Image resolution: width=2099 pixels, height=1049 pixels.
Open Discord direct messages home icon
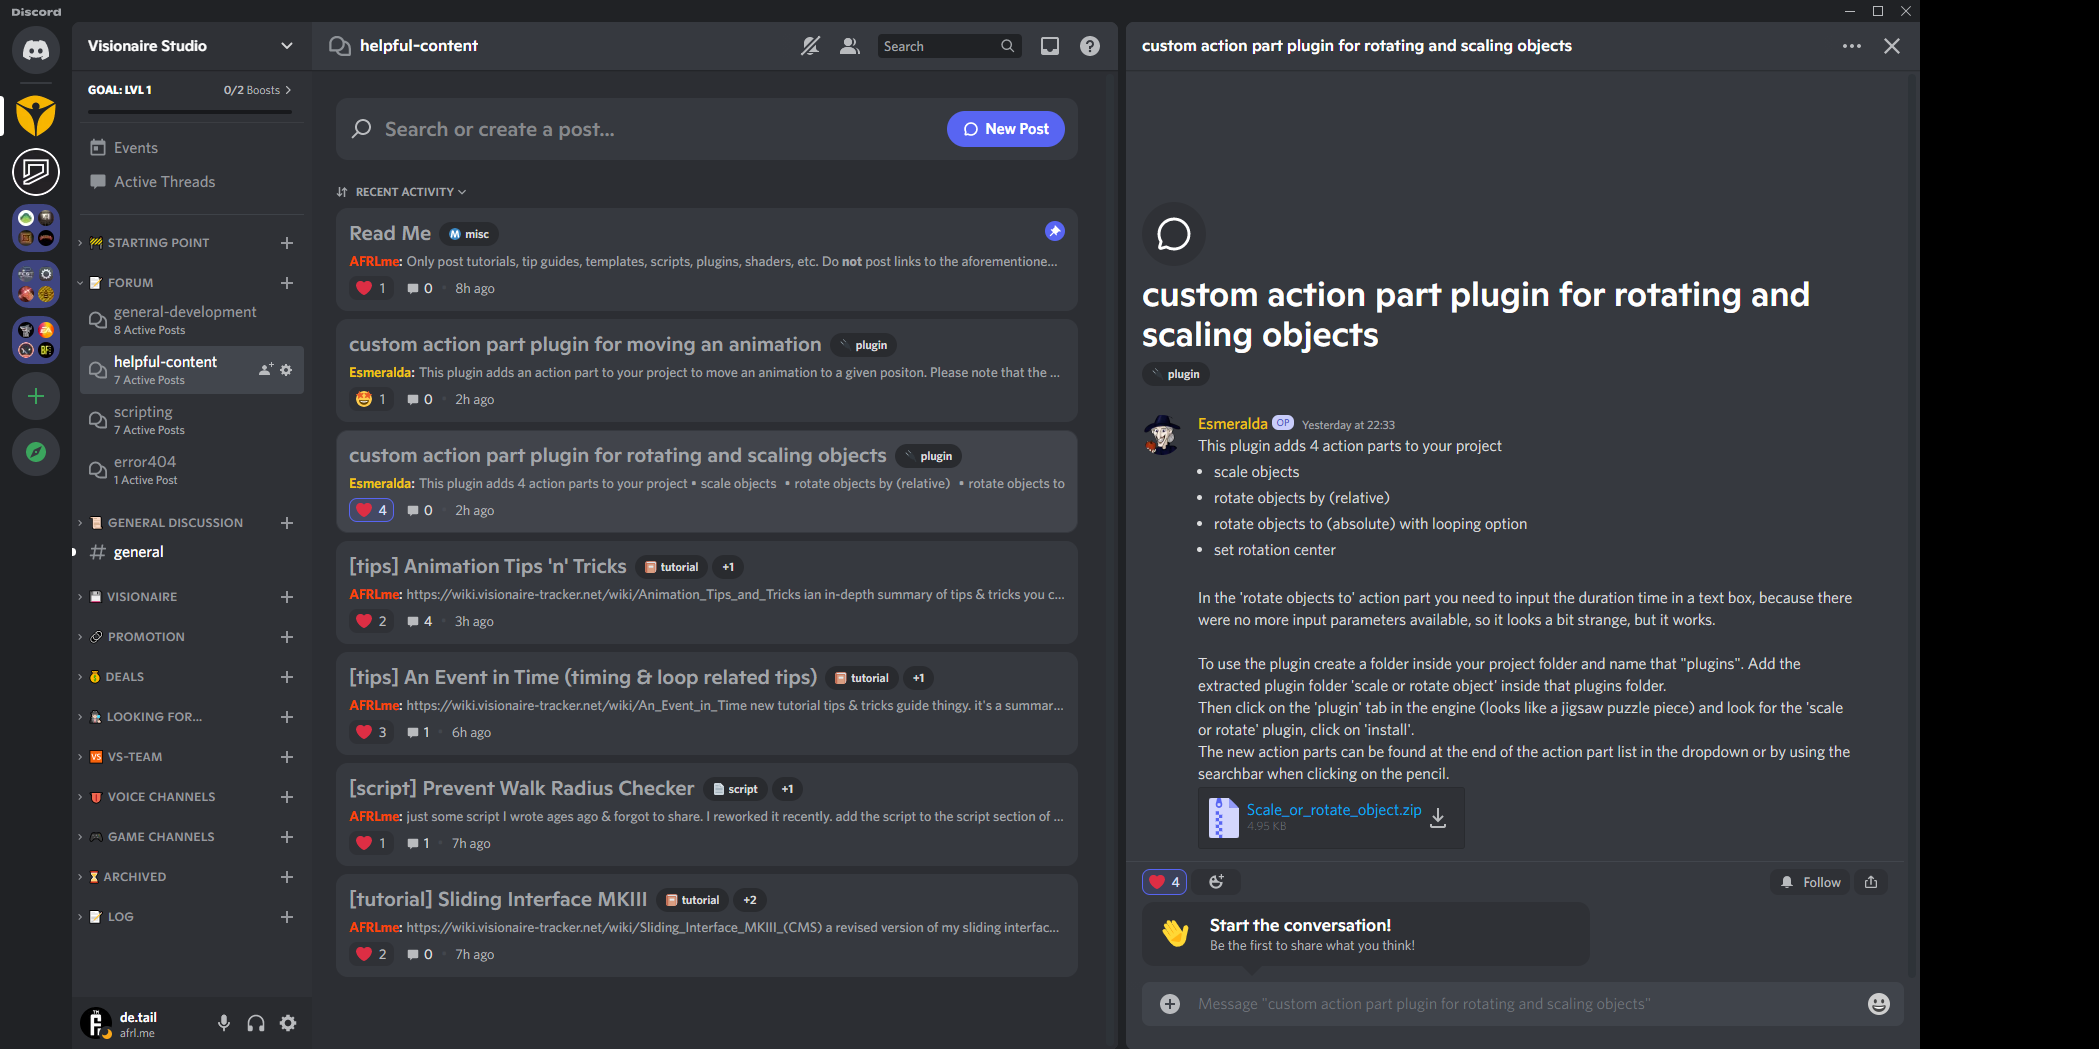[36, 50]
